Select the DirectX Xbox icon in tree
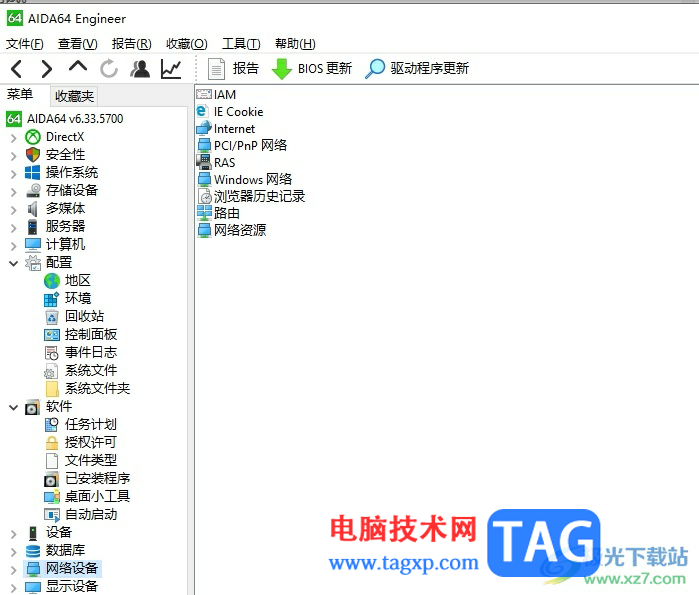The image size is (699, 595). point(33,137)
